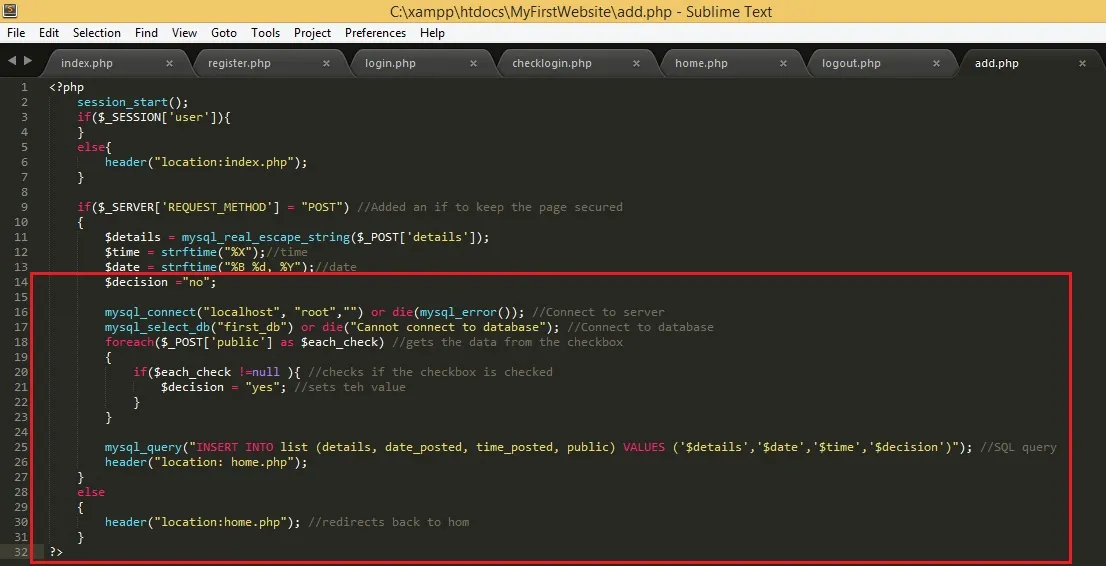Click the closing ?> PHP tag
Screen dimensions: 1106x566
56,552
